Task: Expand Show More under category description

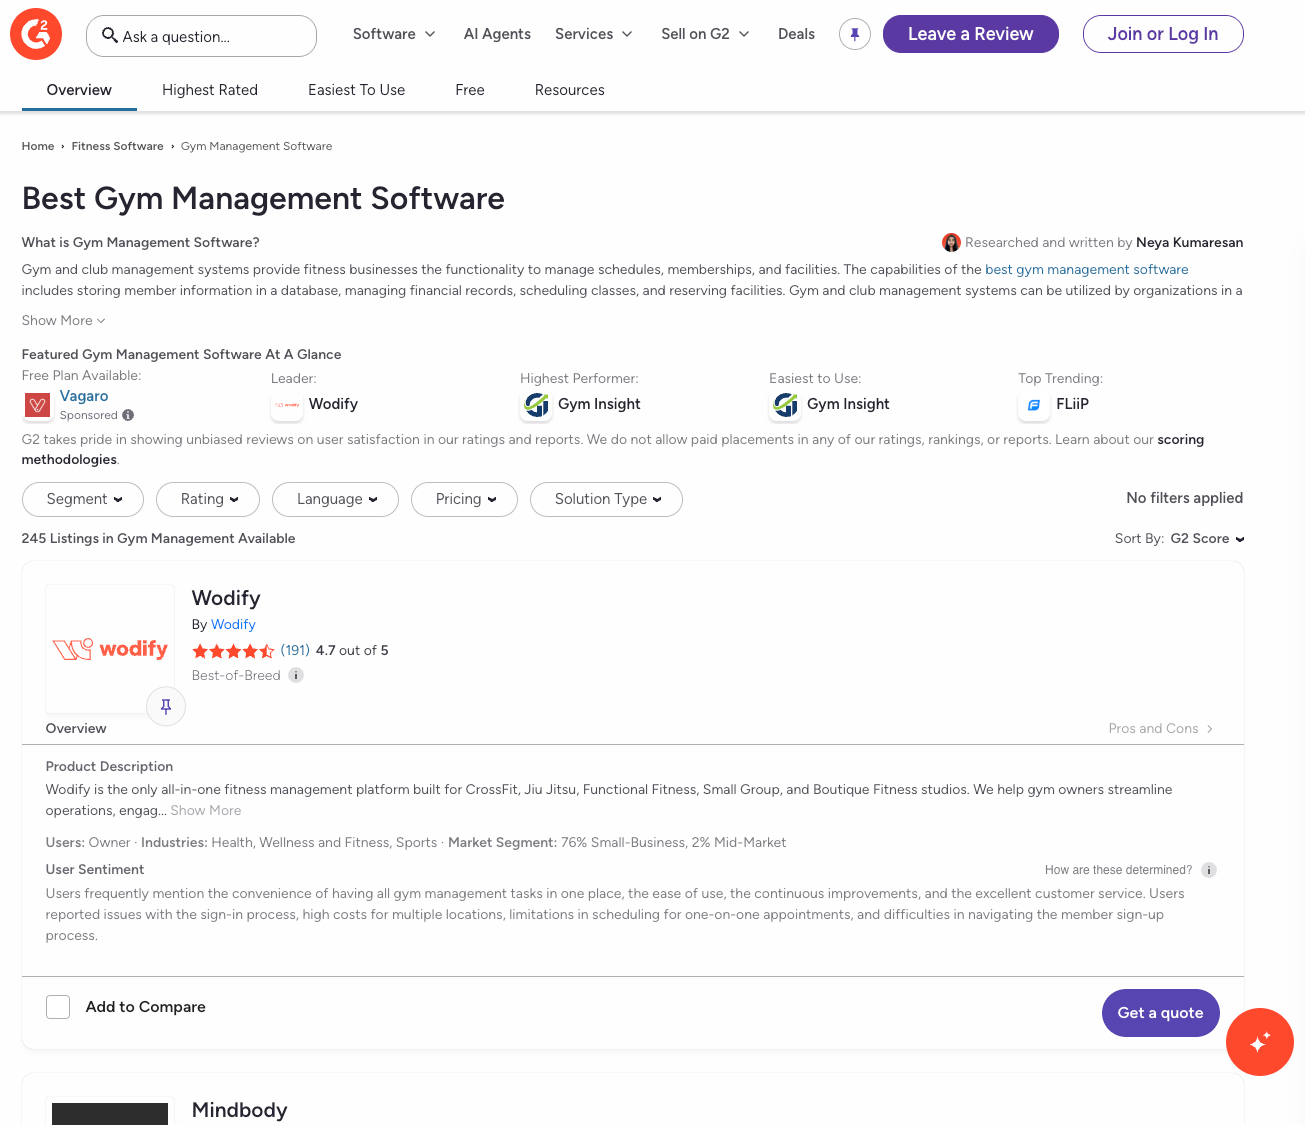Action: click(63, 320)
